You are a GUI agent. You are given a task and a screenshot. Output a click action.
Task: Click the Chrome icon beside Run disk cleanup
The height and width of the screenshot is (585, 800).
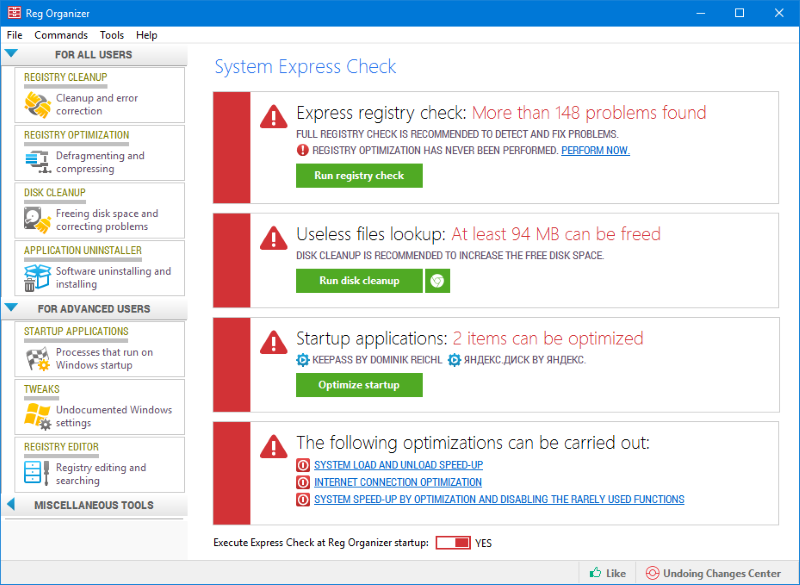(437, 281)
